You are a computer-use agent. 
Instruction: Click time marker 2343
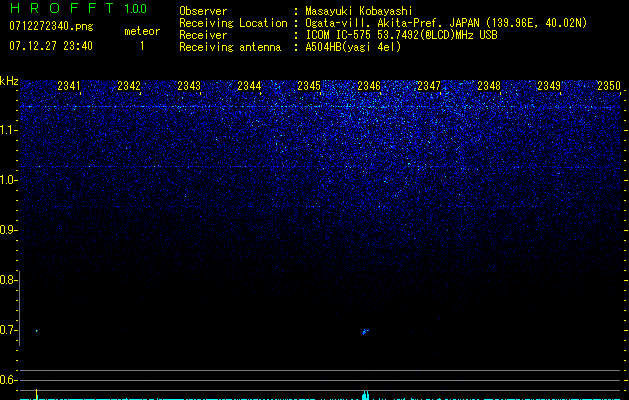(x=189, y=86)
